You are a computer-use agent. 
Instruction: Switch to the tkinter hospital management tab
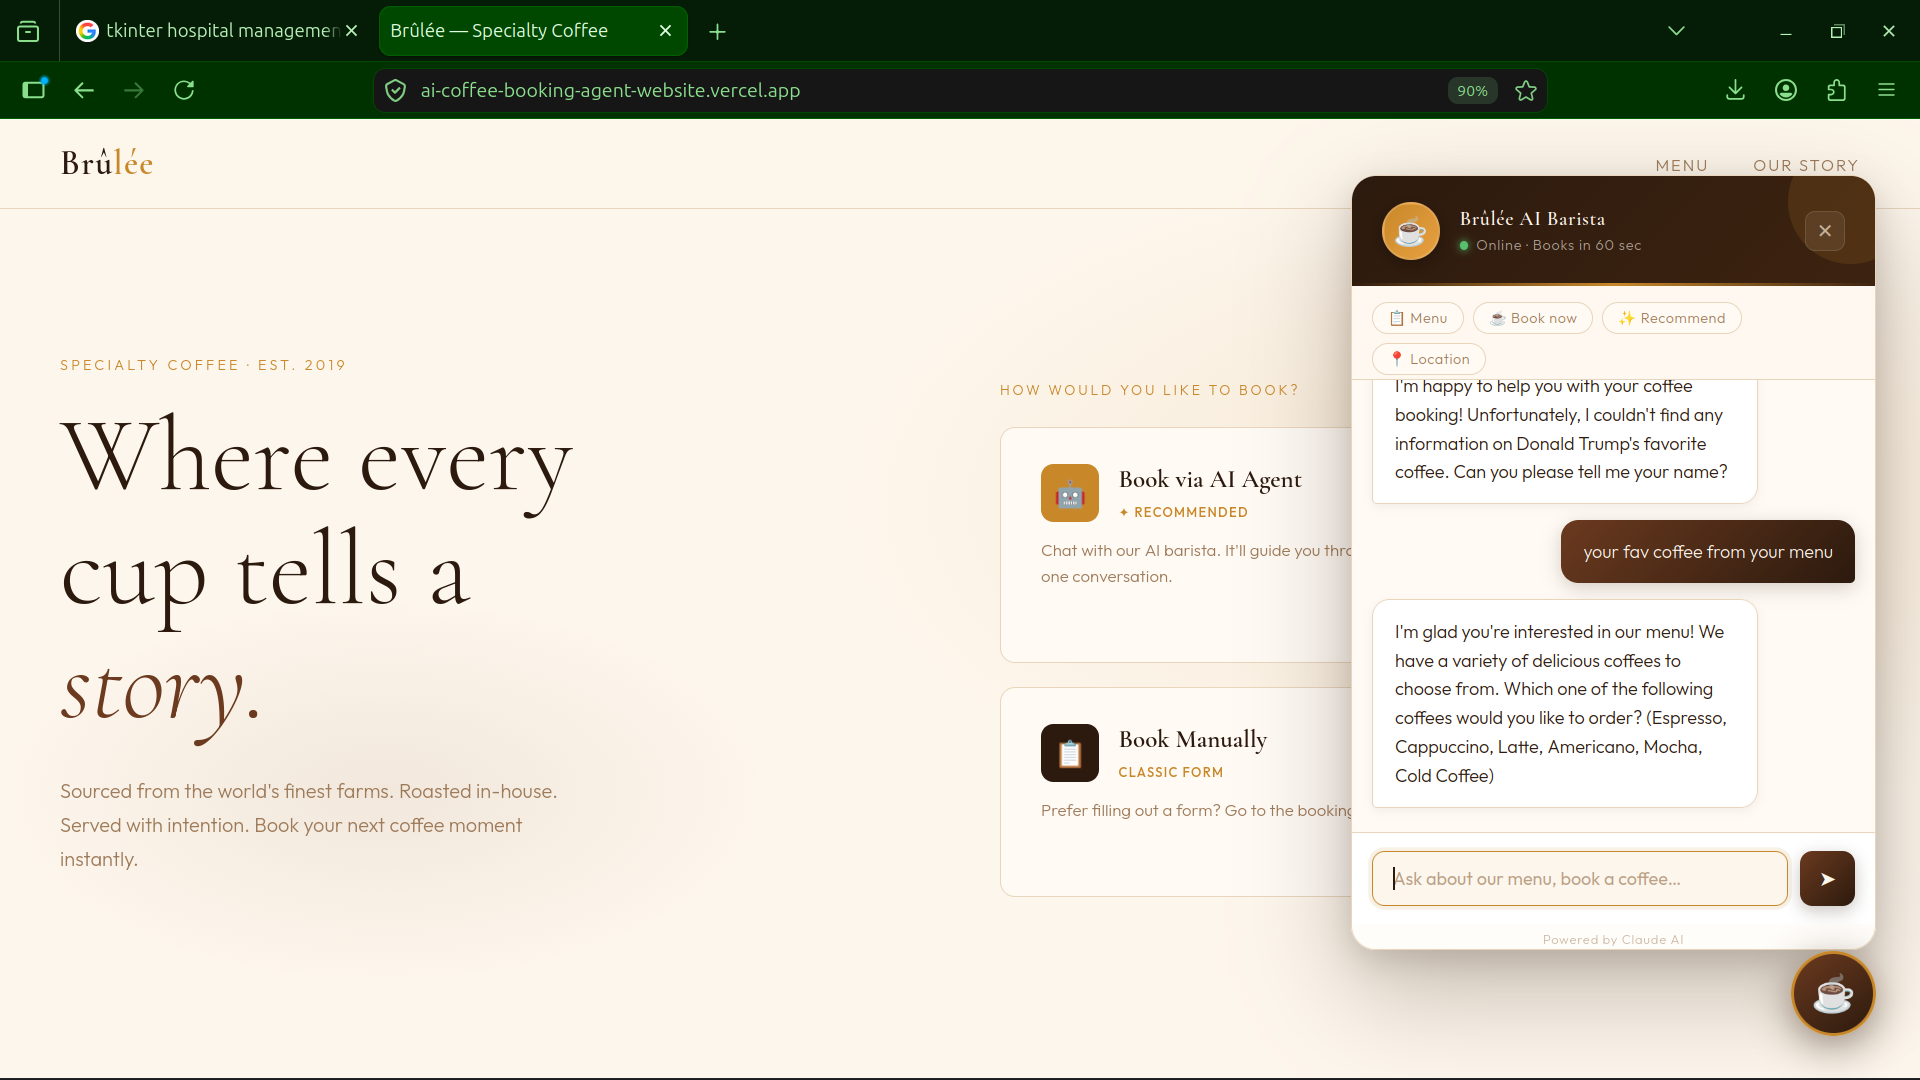click(218, 31)
